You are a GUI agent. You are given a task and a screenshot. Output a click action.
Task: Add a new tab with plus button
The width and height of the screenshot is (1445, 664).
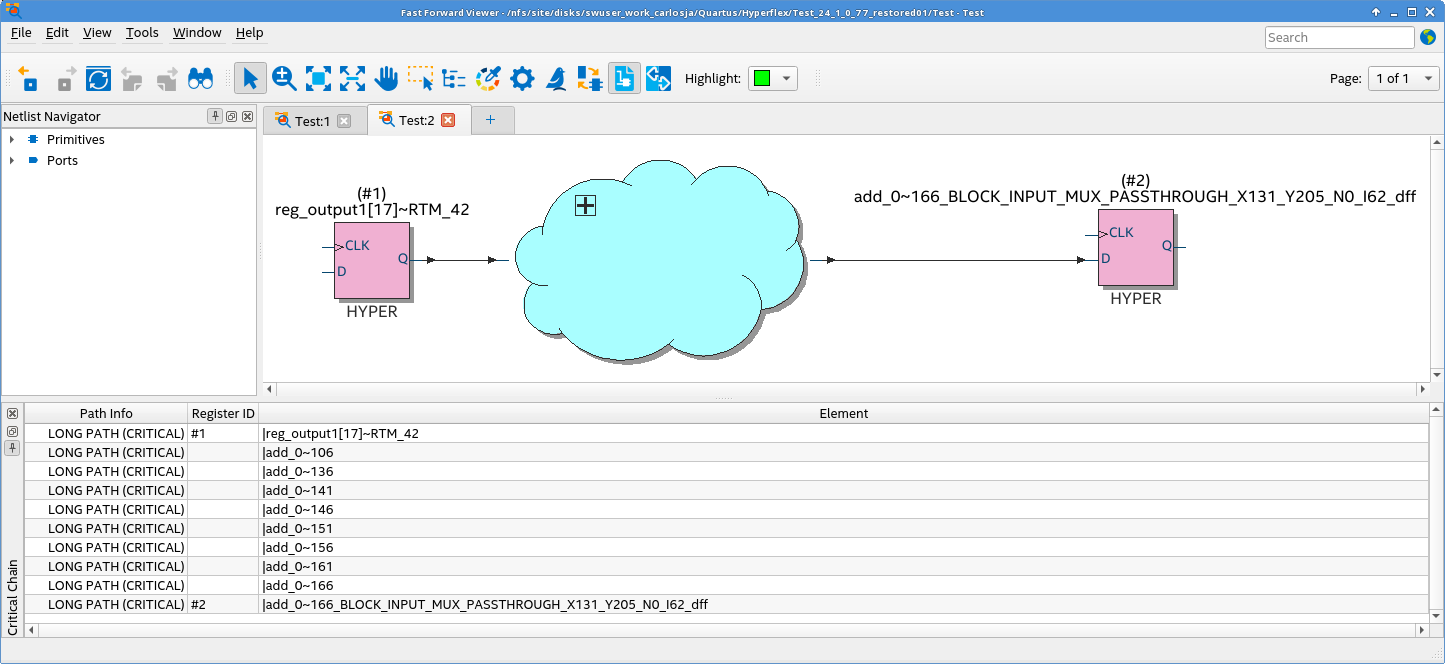click(x=490, y=120)
